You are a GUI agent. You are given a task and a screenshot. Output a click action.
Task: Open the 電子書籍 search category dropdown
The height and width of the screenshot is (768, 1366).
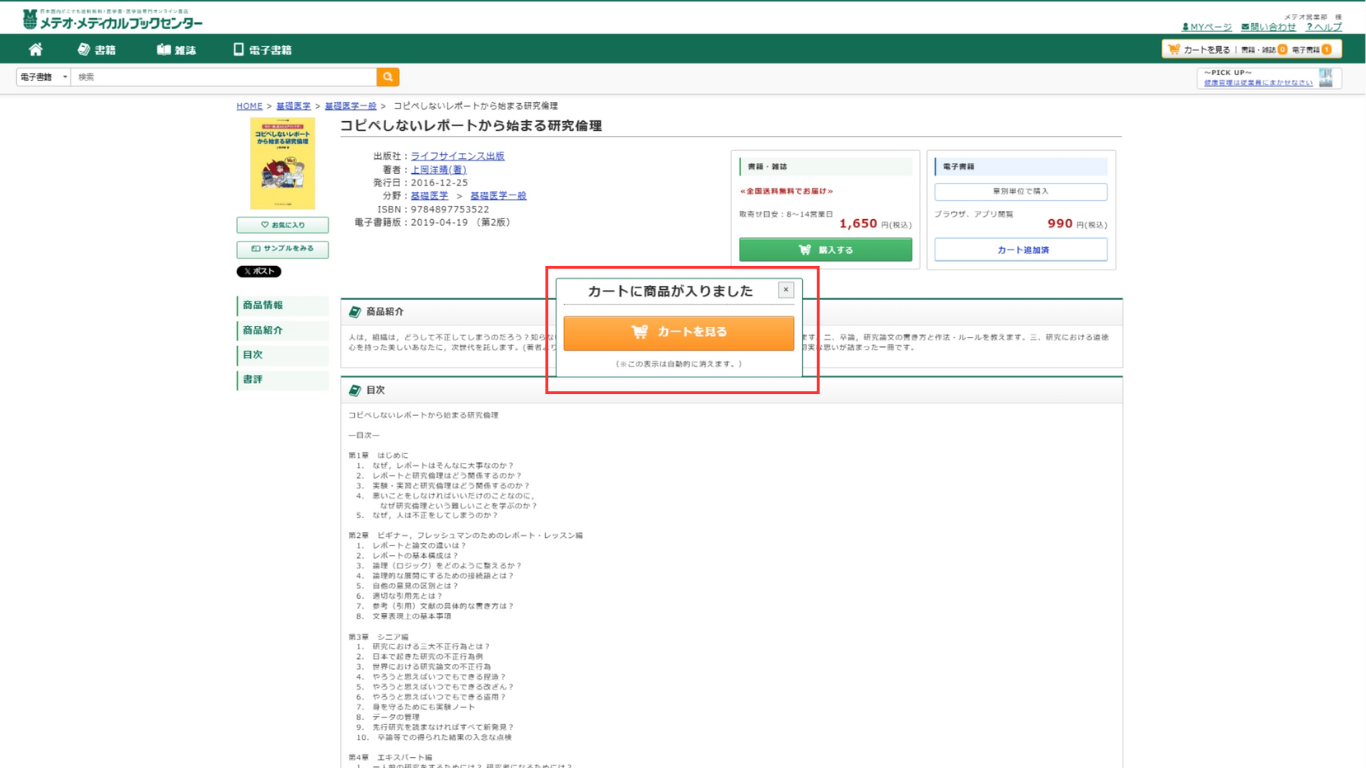pos(43,77)
